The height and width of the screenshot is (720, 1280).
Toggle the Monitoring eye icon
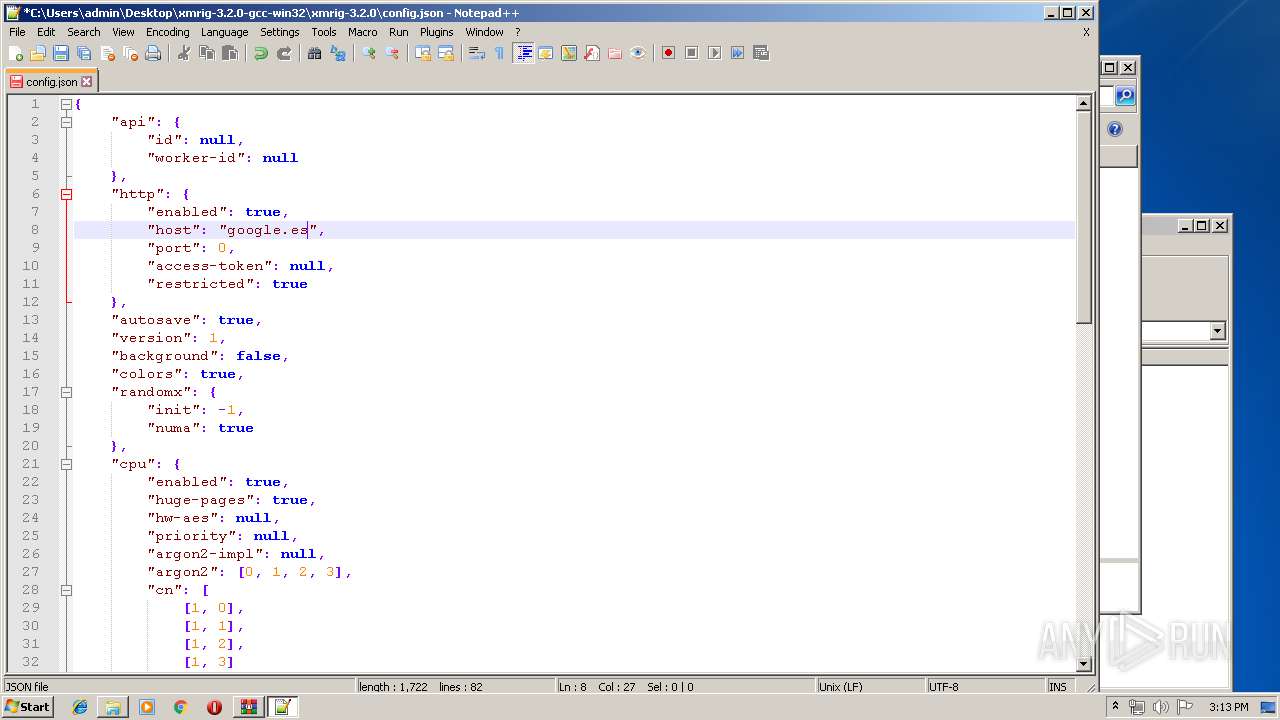[x=638, y=53]
